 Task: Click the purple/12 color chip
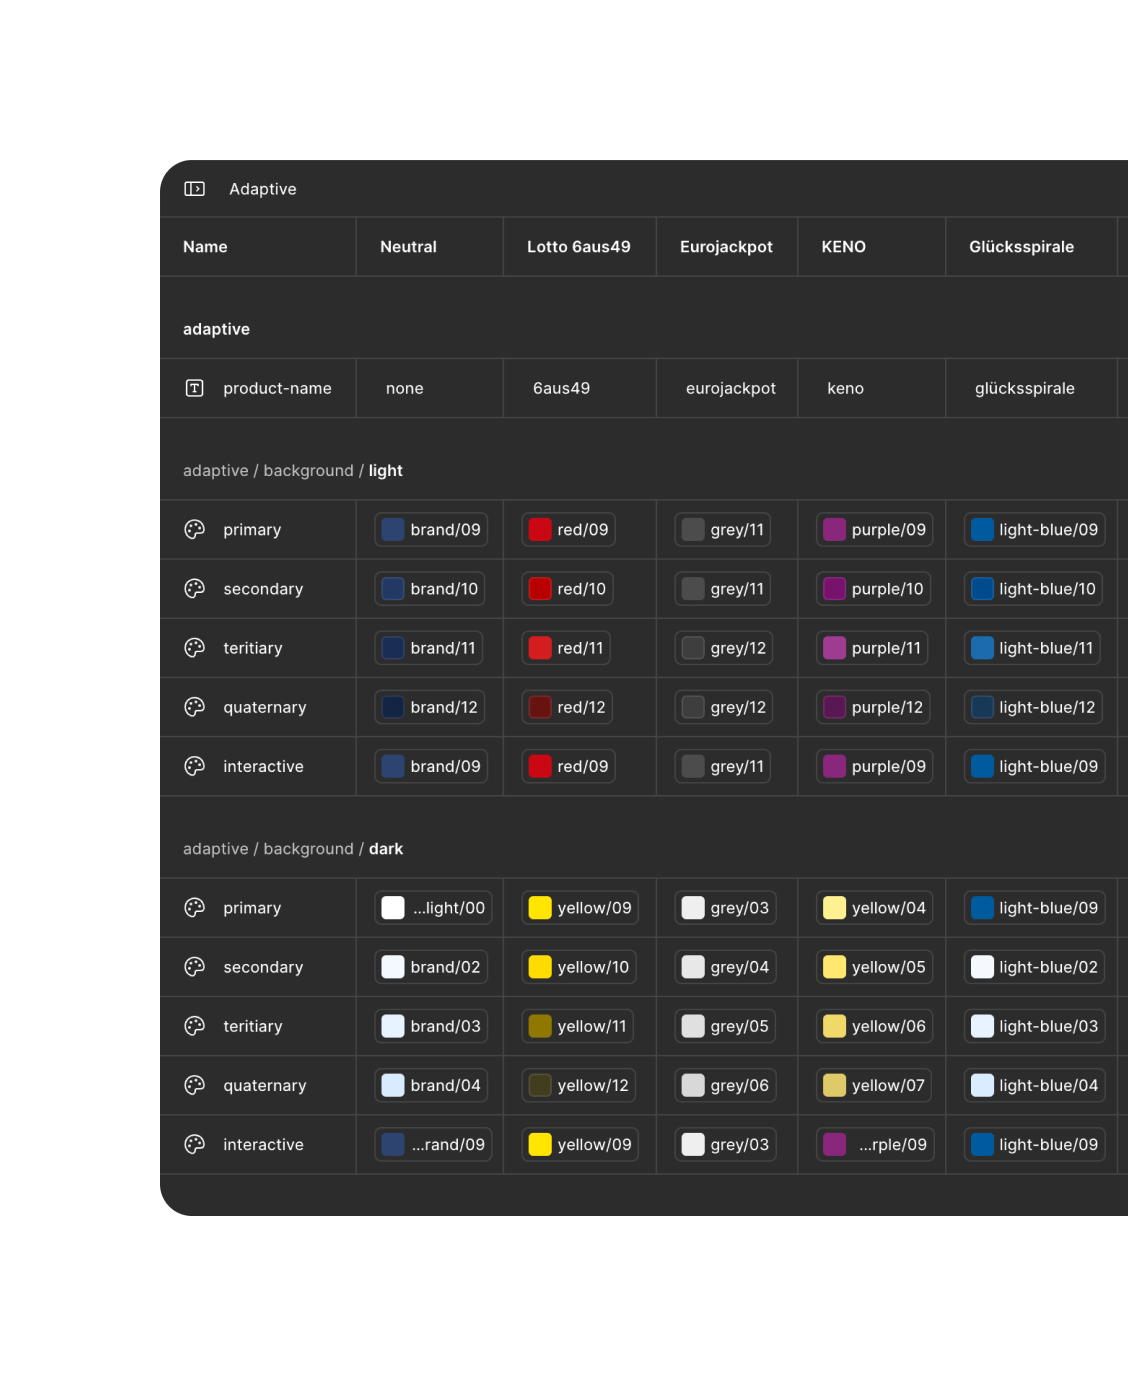(x=873, y=707)
